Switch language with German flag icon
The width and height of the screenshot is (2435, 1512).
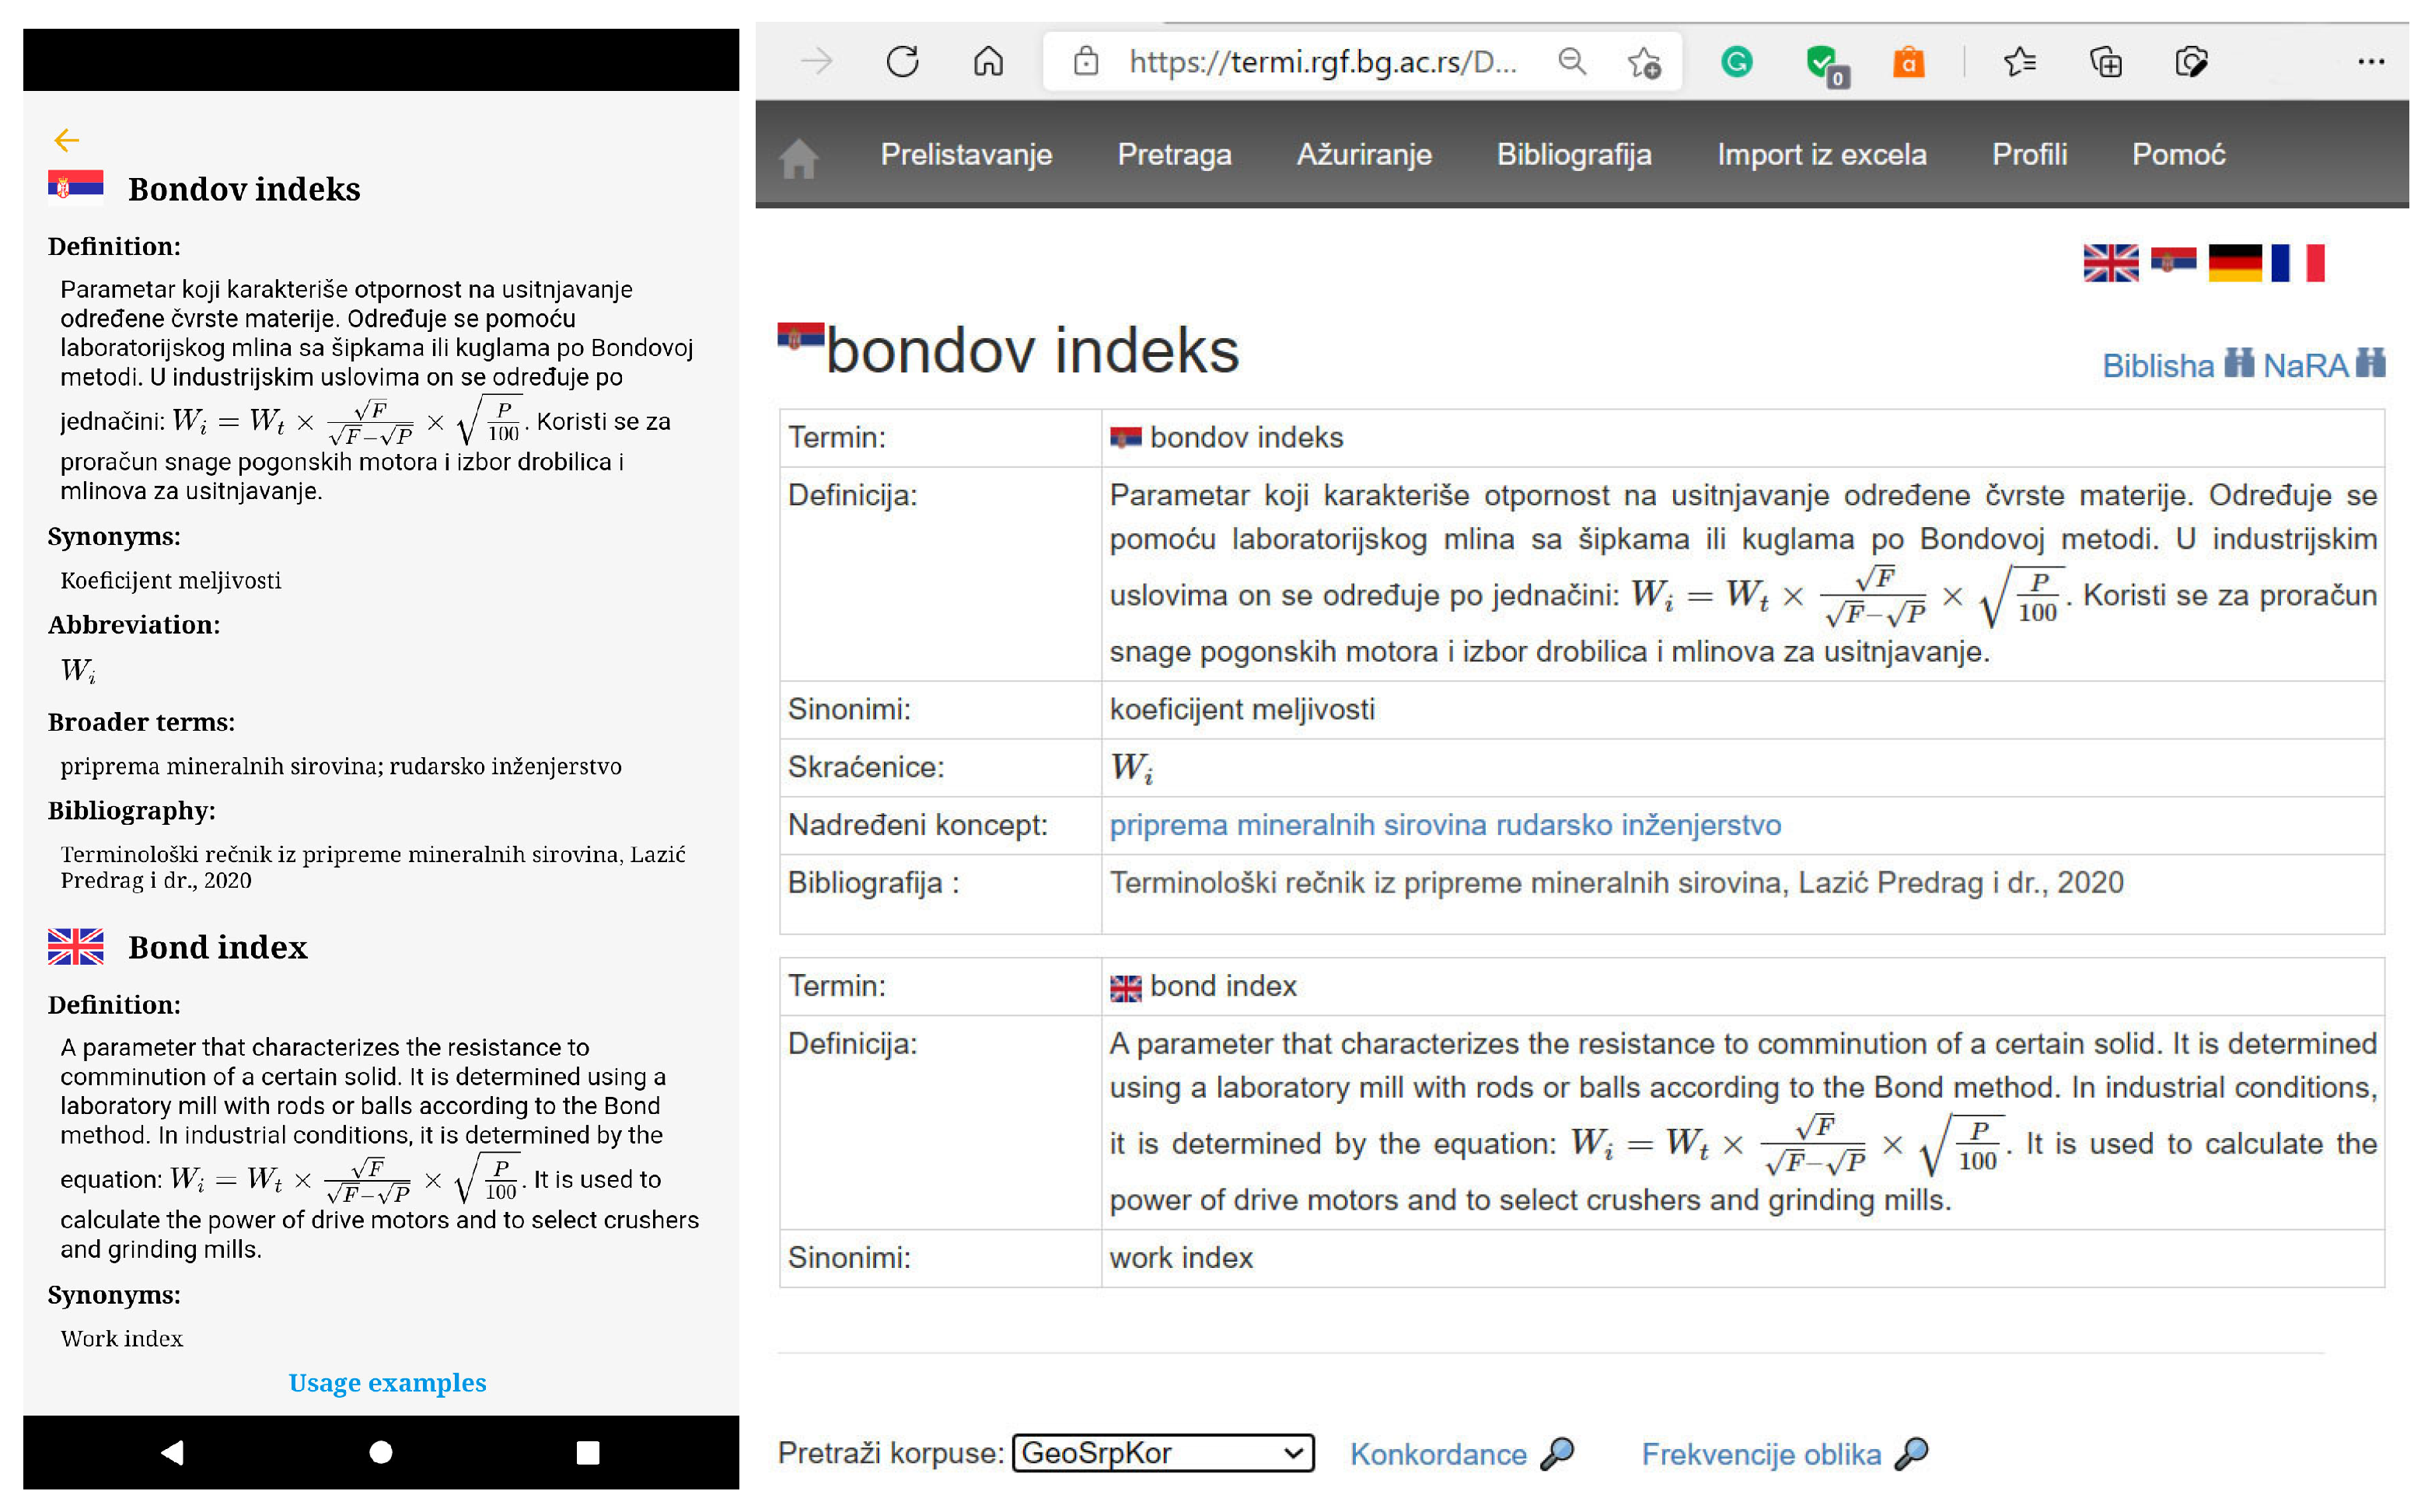click(x=2235, y=263)
